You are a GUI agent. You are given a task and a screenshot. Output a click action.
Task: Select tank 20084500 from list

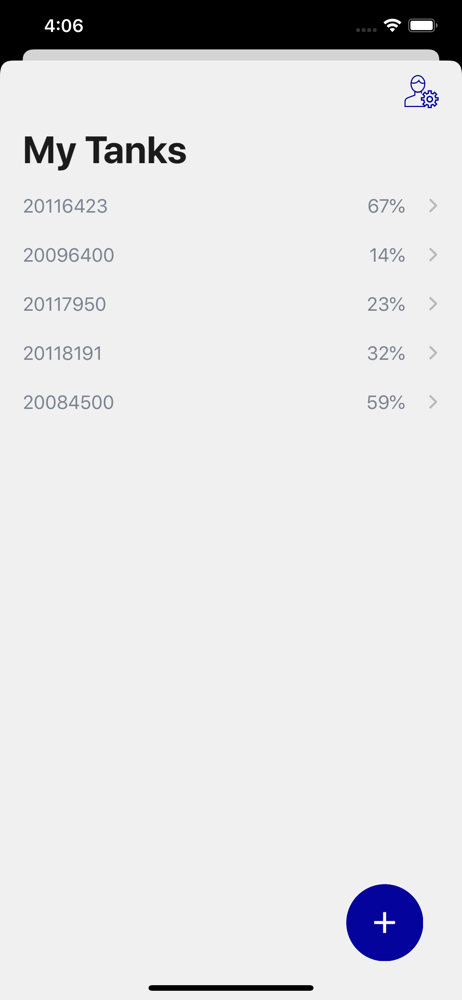pos(231,402)
